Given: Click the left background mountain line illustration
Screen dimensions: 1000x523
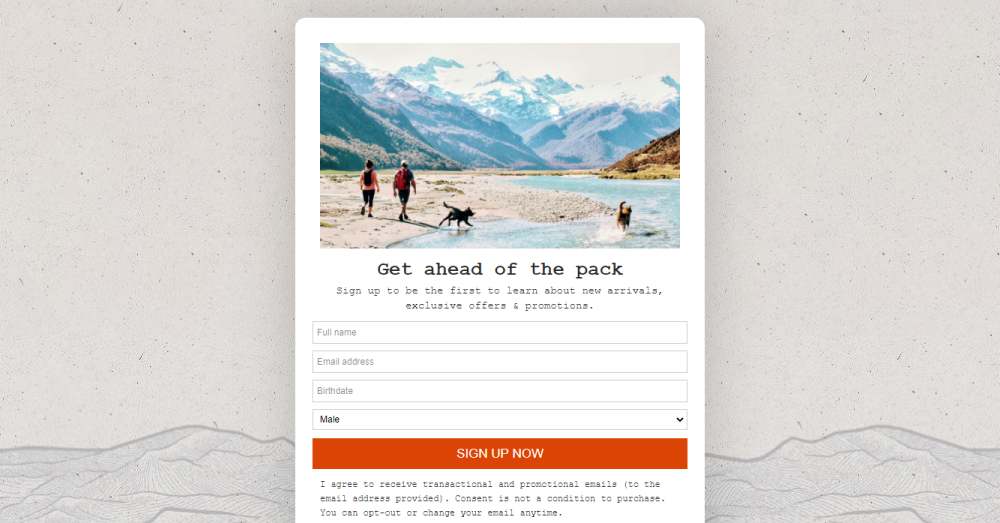Looking at the screenshot, I should click(147, 474).
